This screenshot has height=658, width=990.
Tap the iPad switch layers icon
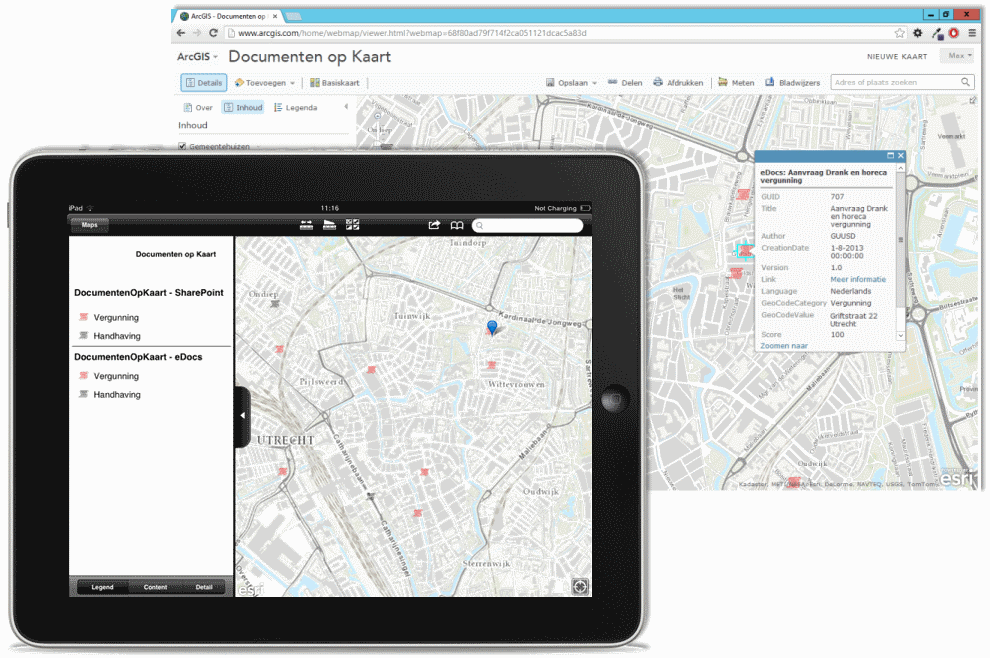point(306,225)
